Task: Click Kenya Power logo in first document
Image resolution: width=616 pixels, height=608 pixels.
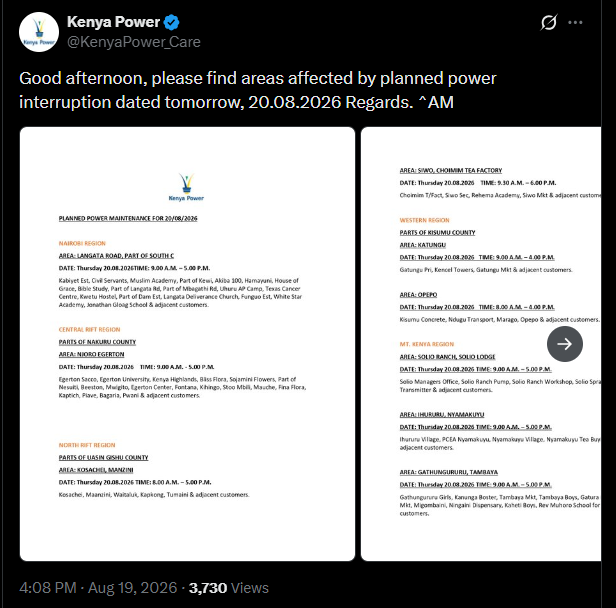Action: [186, 187]
